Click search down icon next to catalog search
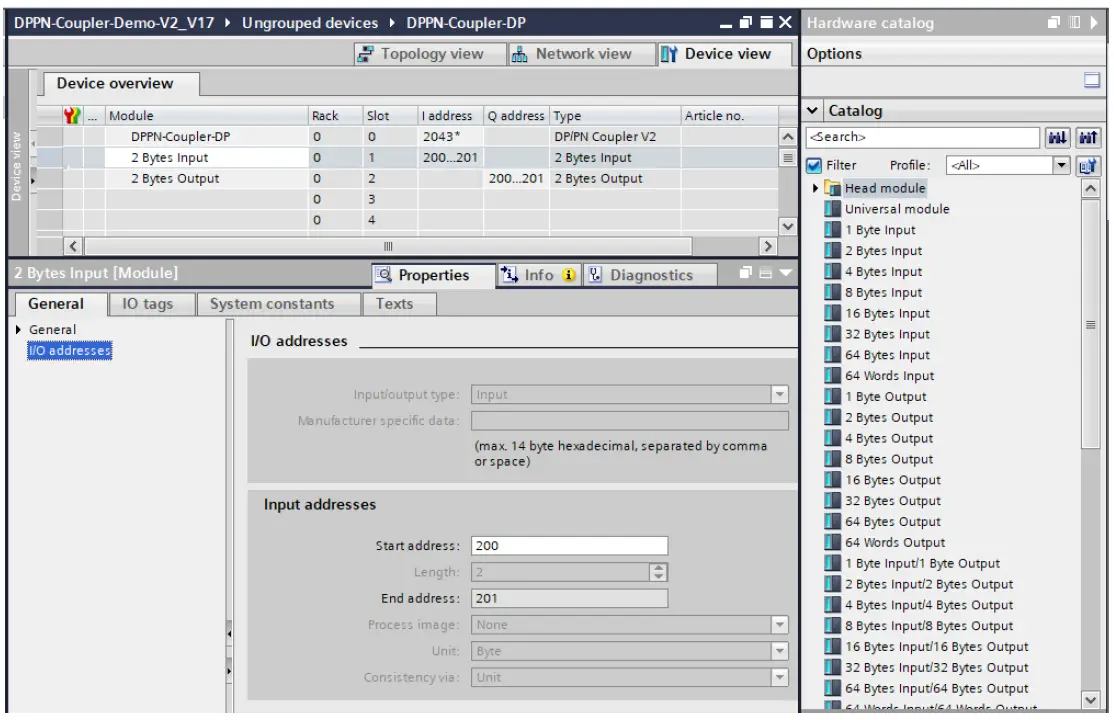The width and height of the screenshot is (1114, 720). pyautogui.click(x=1057, y=137)
